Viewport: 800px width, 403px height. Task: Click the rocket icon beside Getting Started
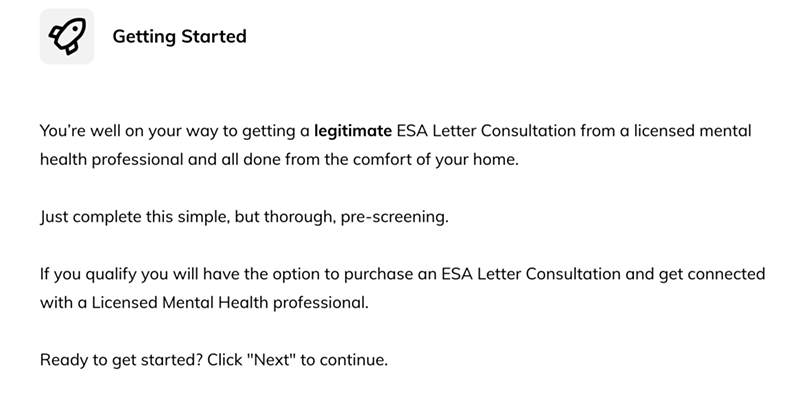click(67, 36)
